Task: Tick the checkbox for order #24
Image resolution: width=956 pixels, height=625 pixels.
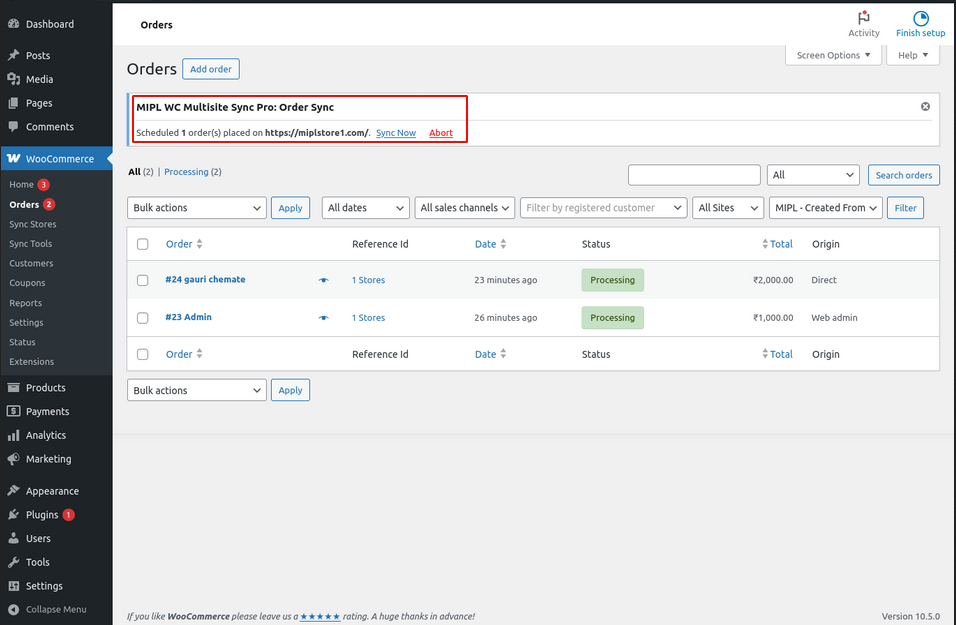Action: 143,281
